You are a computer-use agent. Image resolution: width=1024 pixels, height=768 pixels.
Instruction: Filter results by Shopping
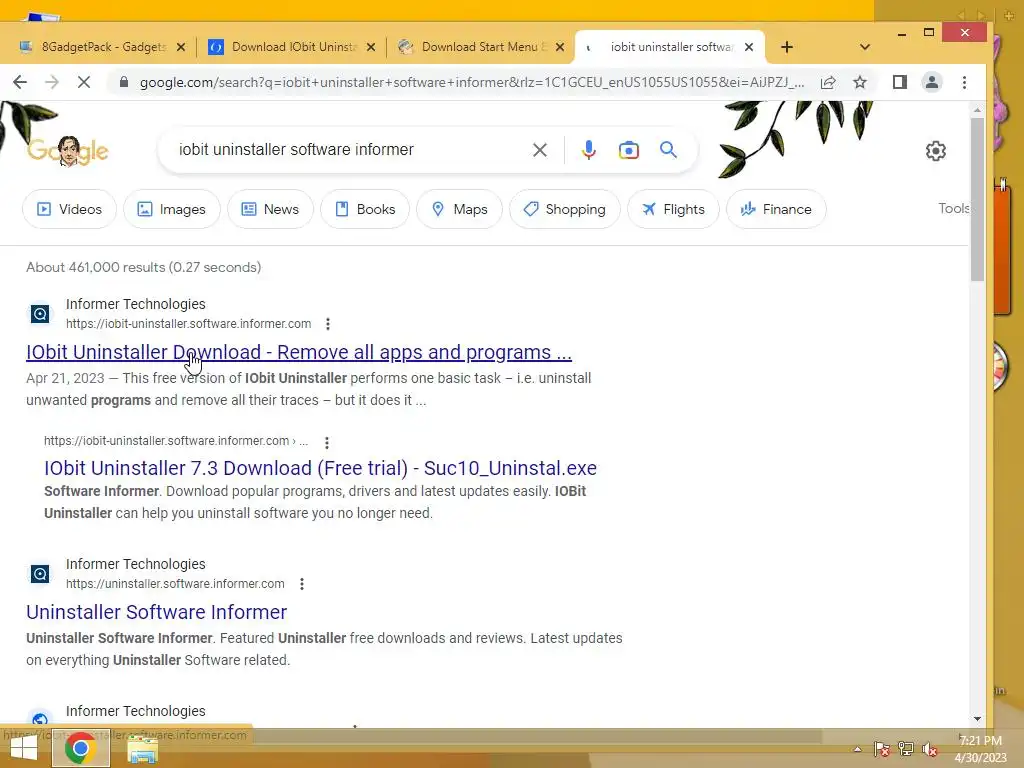tap(565, 209)
